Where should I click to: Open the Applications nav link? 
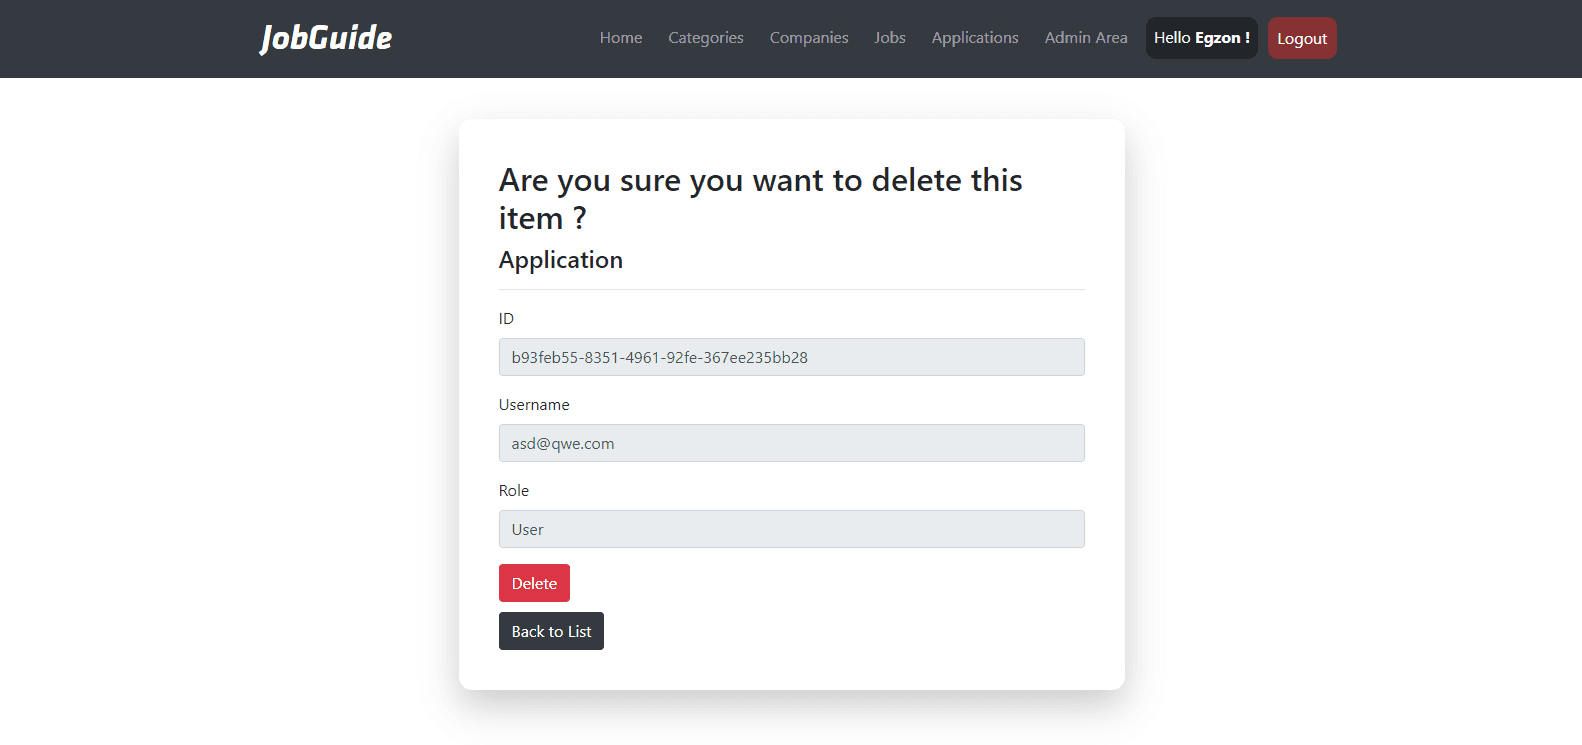pos(975,38)
